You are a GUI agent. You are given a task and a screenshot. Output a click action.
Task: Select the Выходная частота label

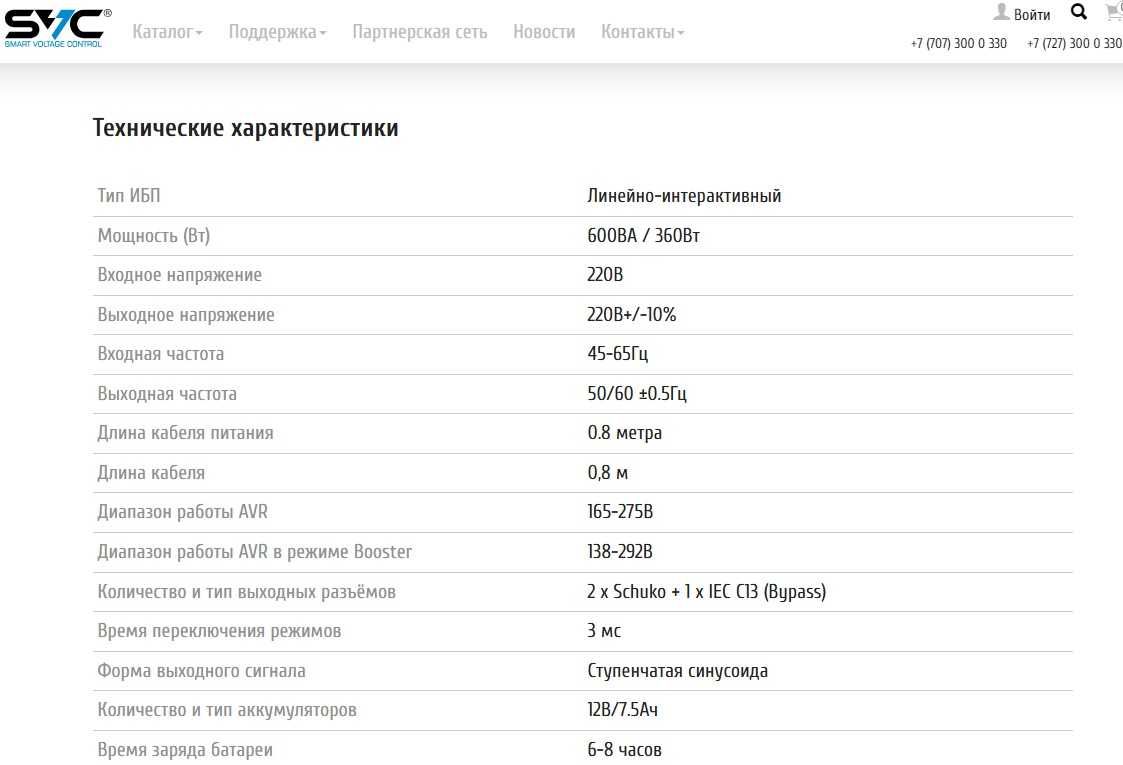167,394
